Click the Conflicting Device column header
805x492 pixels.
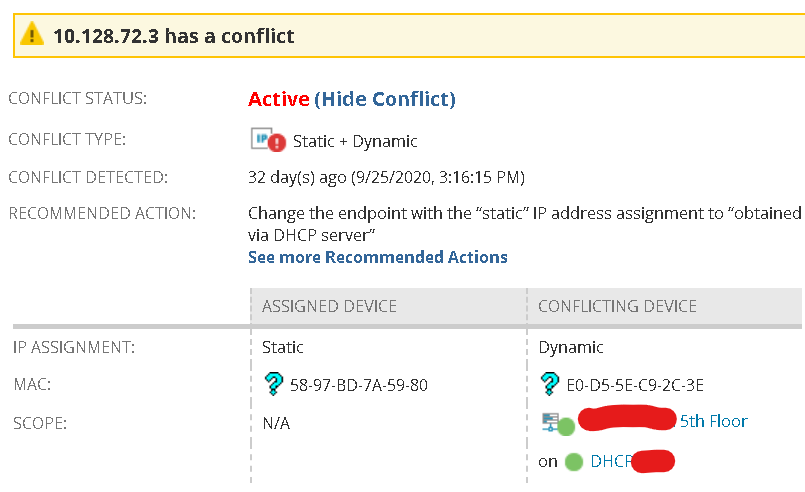[617, 306]
